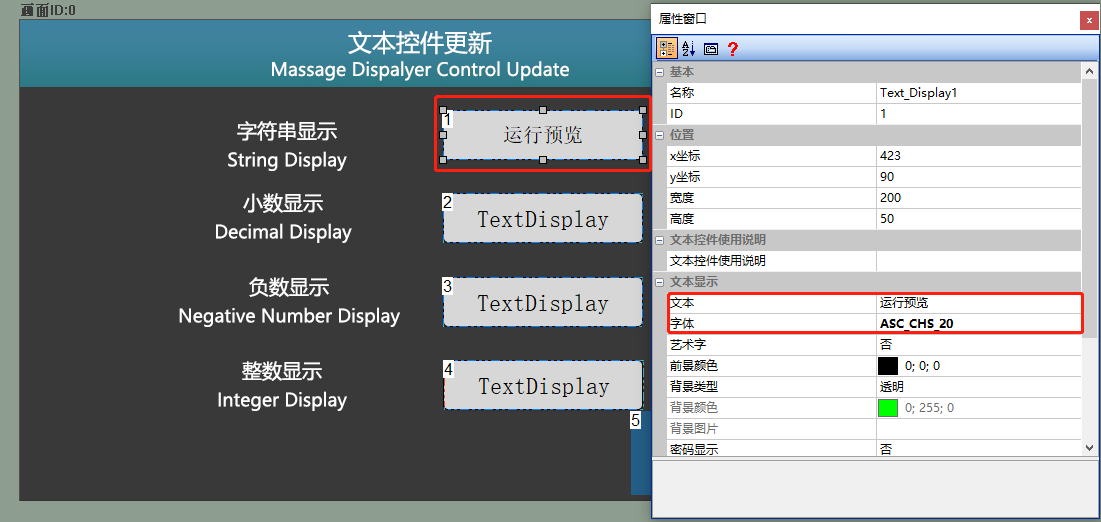The image size is (1101, 522).
Task: Edit the 文本 value 运行预览
Action: pyautogui.click(x=978, y=303)
